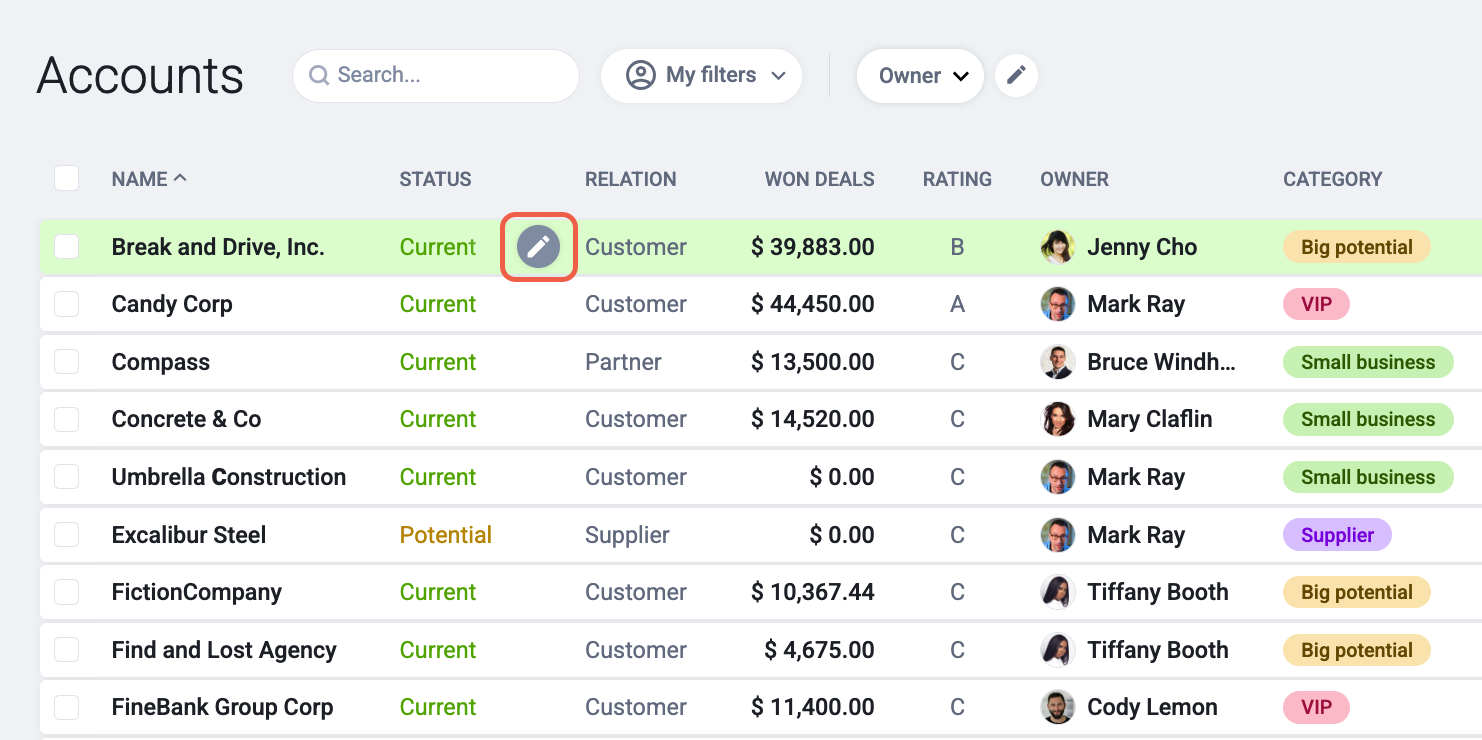Click Mary Claflin's avatar picture
The width and height of the screenshot is (1482, 740).
tap(1057, 419)
